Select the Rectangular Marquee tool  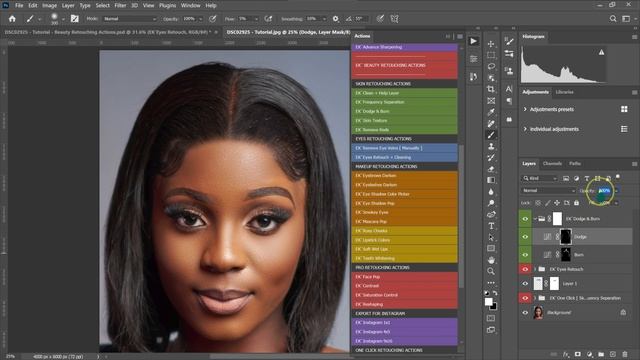(x=491, y=55)
